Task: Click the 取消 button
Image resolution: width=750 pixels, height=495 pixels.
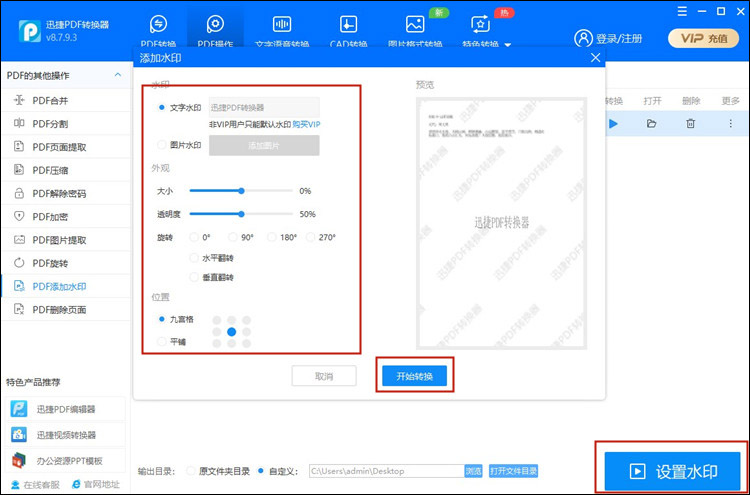Action: coord(324,376)
